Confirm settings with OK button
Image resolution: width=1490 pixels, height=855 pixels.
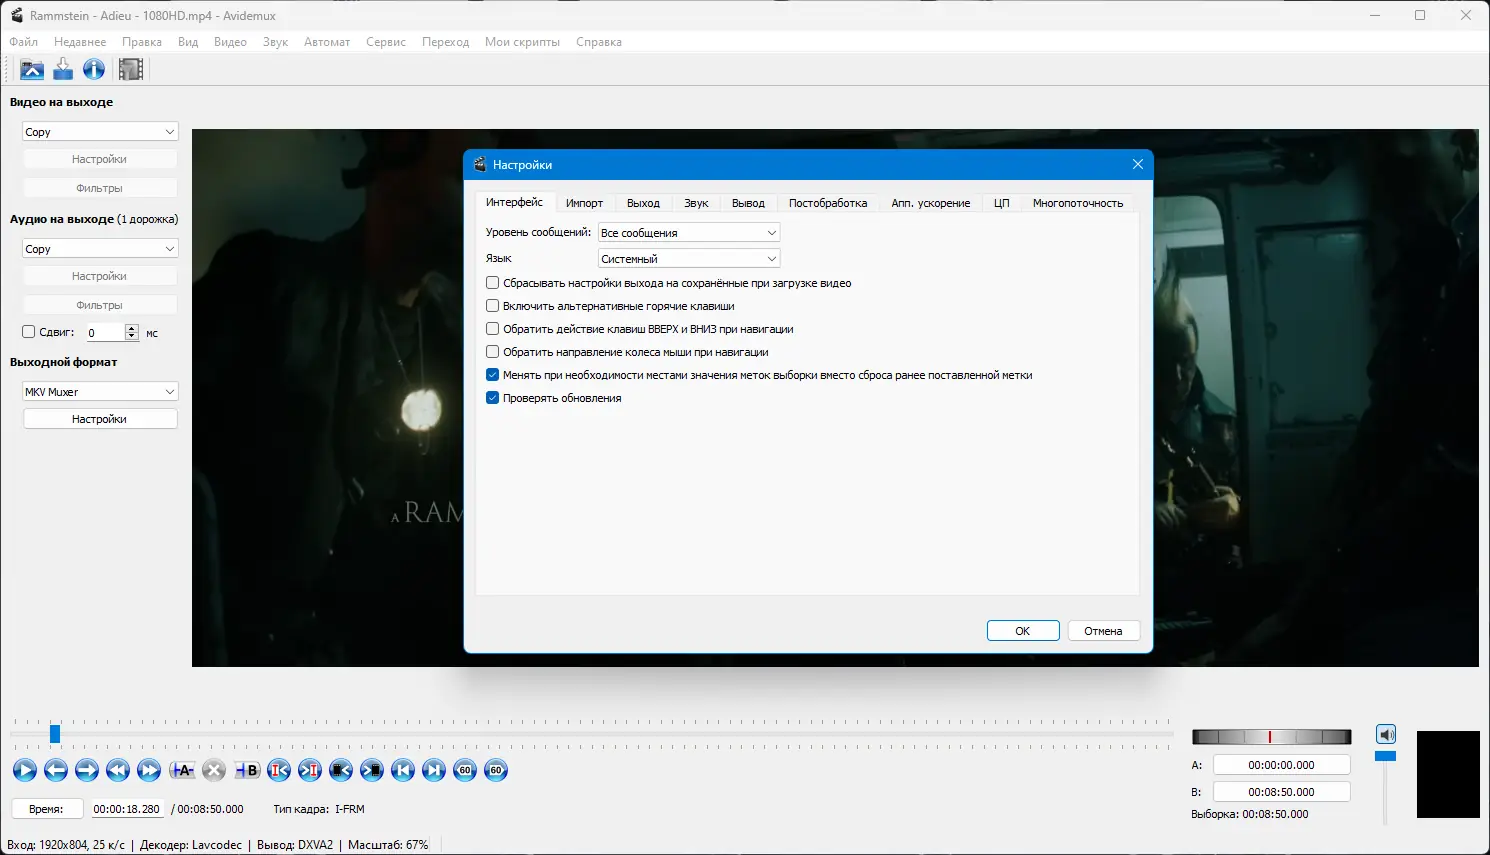[x=1023, y=631]
